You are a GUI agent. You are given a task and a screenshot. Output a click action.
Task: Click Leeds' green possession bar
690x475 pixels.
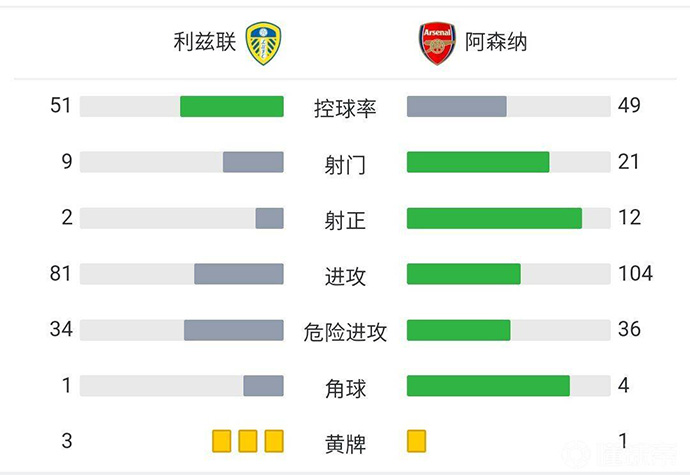(231, 106)
